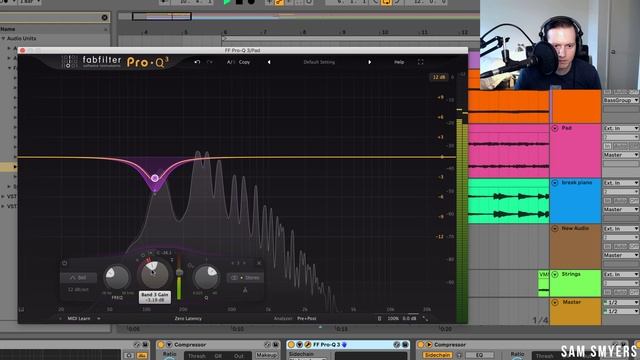Toggle the second Compressor EQ button
640x360 pixels.
[x=479, y=356]
